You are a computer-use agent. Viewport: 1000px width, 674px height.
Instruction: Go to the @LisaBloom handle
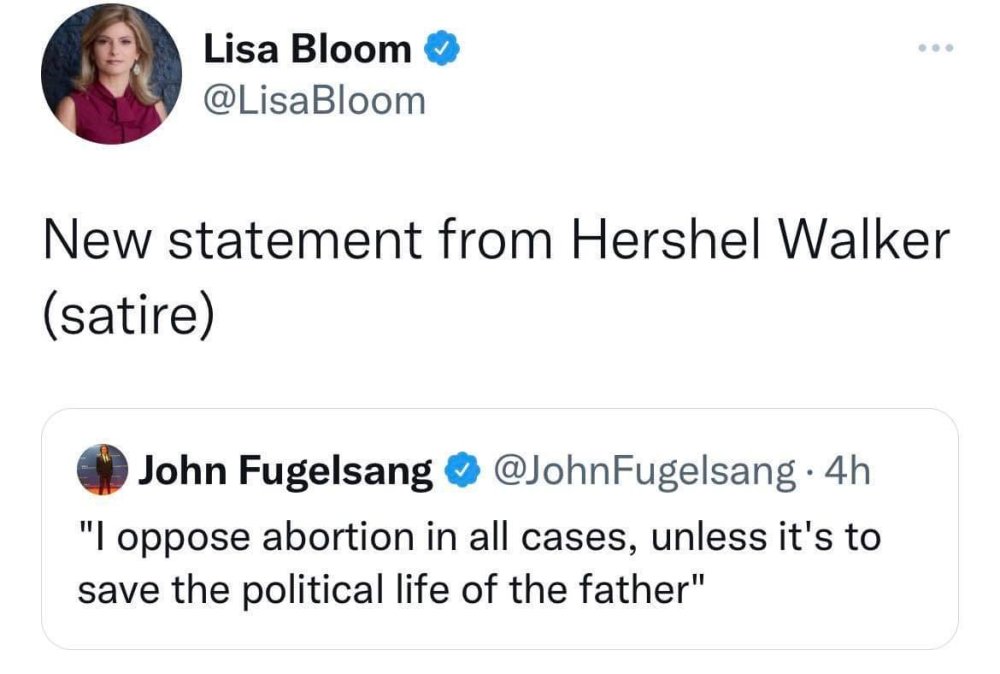coord(314,100)
